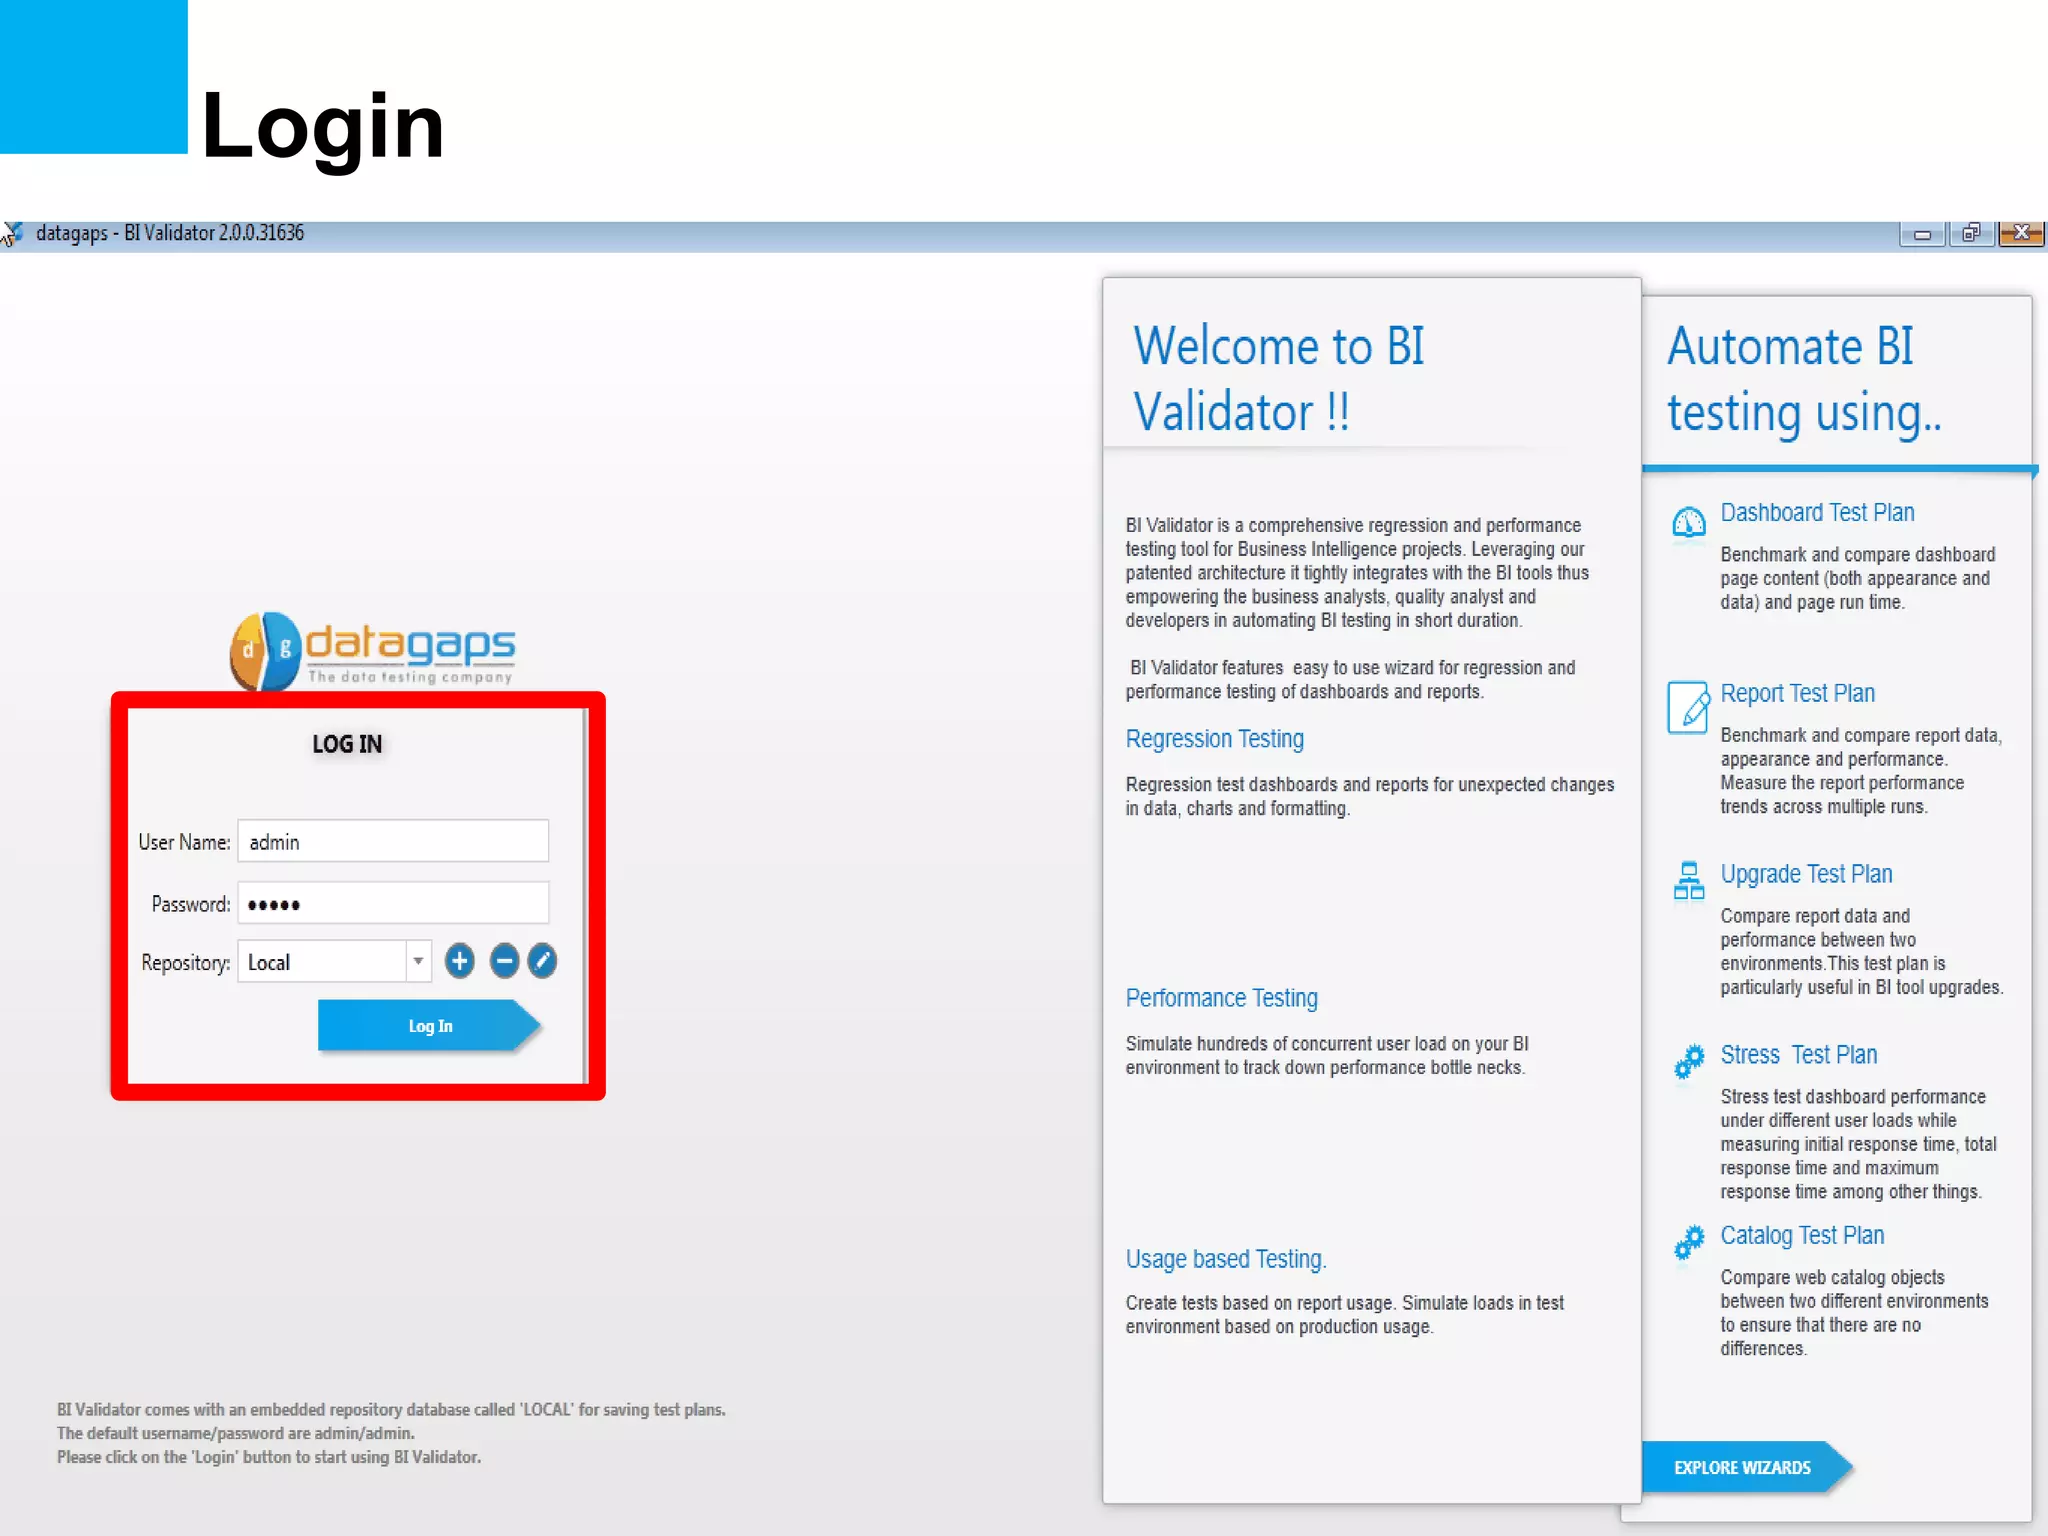The width and height of the screenshot is (2048, 1536).
Task: Click the remove repository minus icon
Action: (504, 961)
